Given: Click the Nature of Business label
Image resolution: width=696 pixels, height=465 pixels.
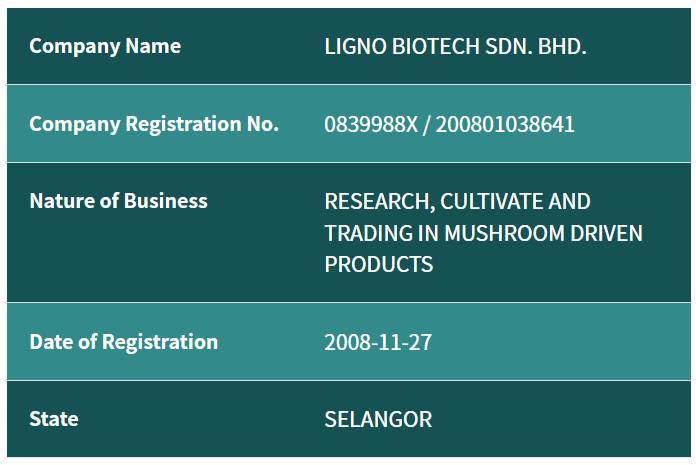Looking at the screenshot, I should pos(119,201).
